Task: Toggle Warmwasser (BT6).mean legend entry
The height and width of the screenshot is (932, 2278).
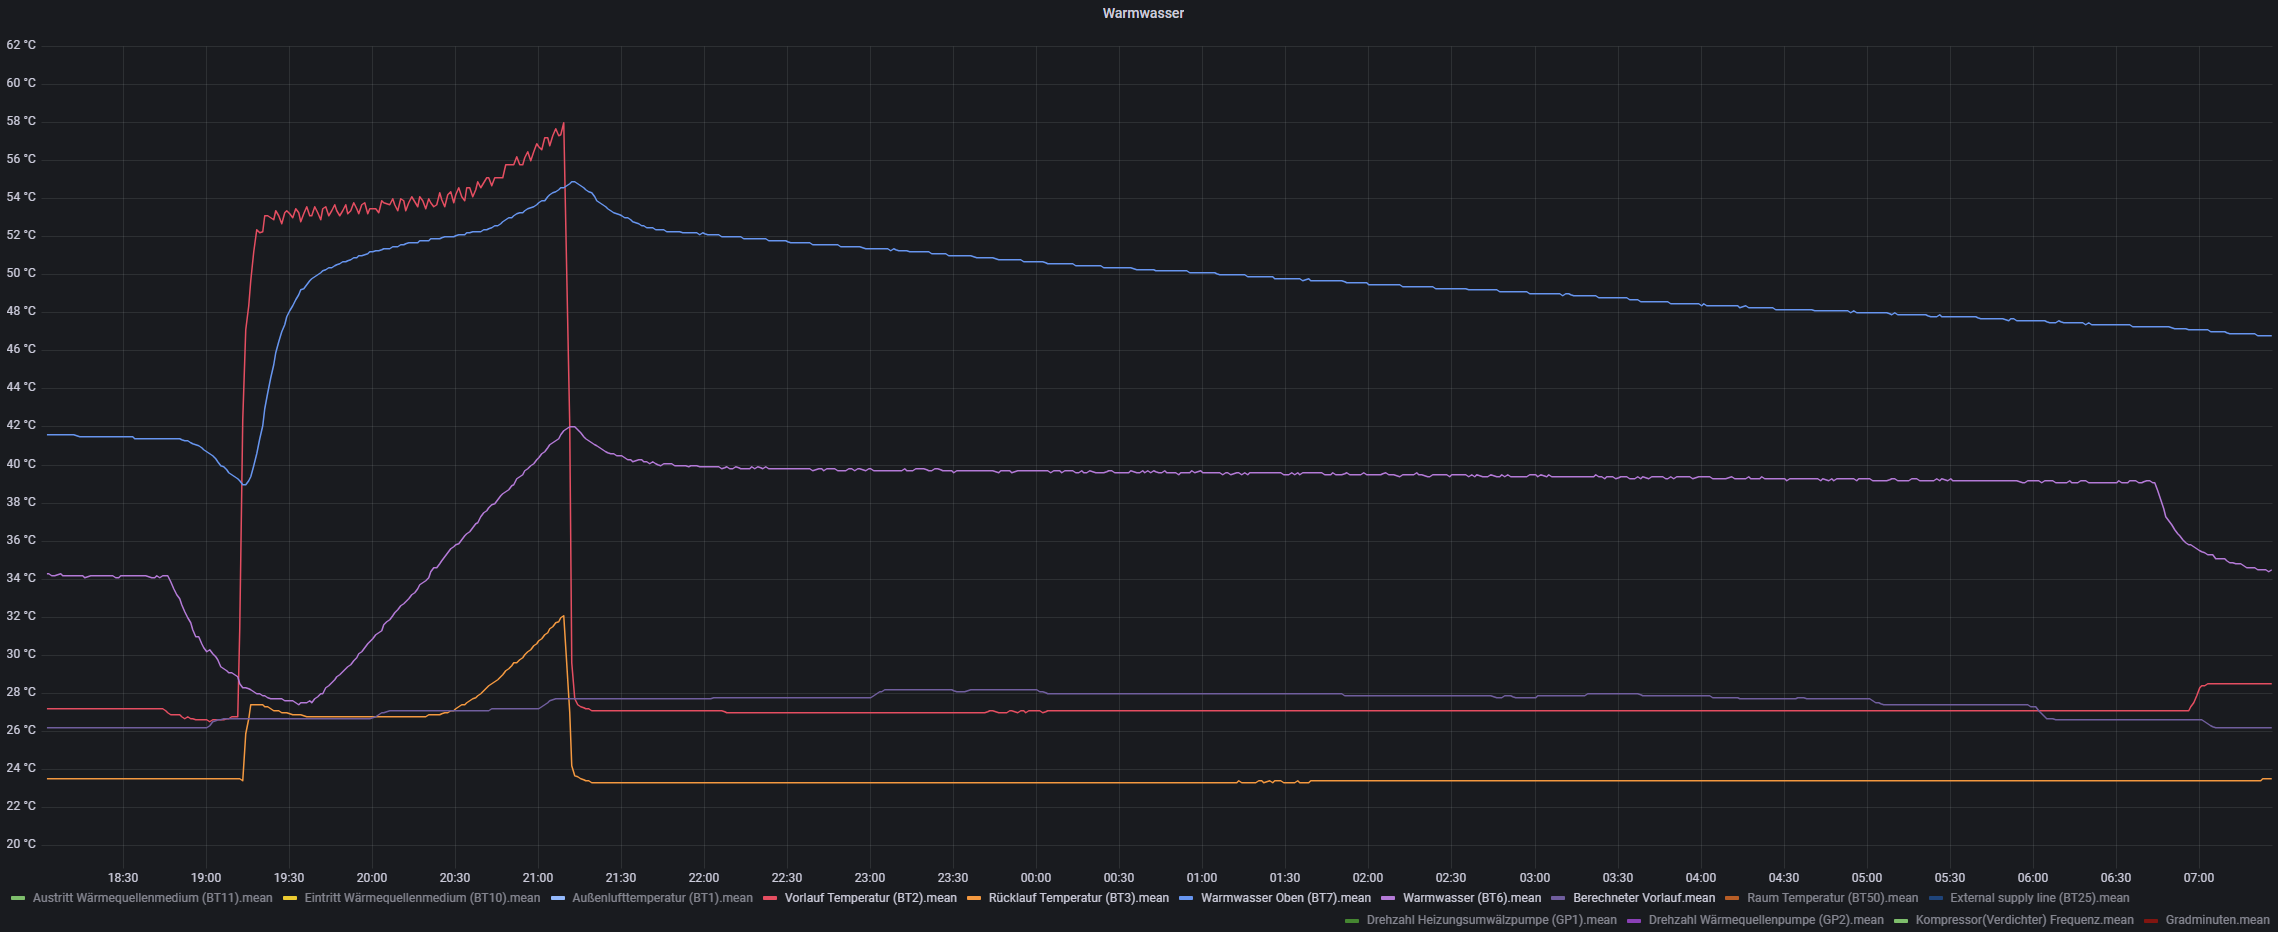Action: click(1472, 898)
